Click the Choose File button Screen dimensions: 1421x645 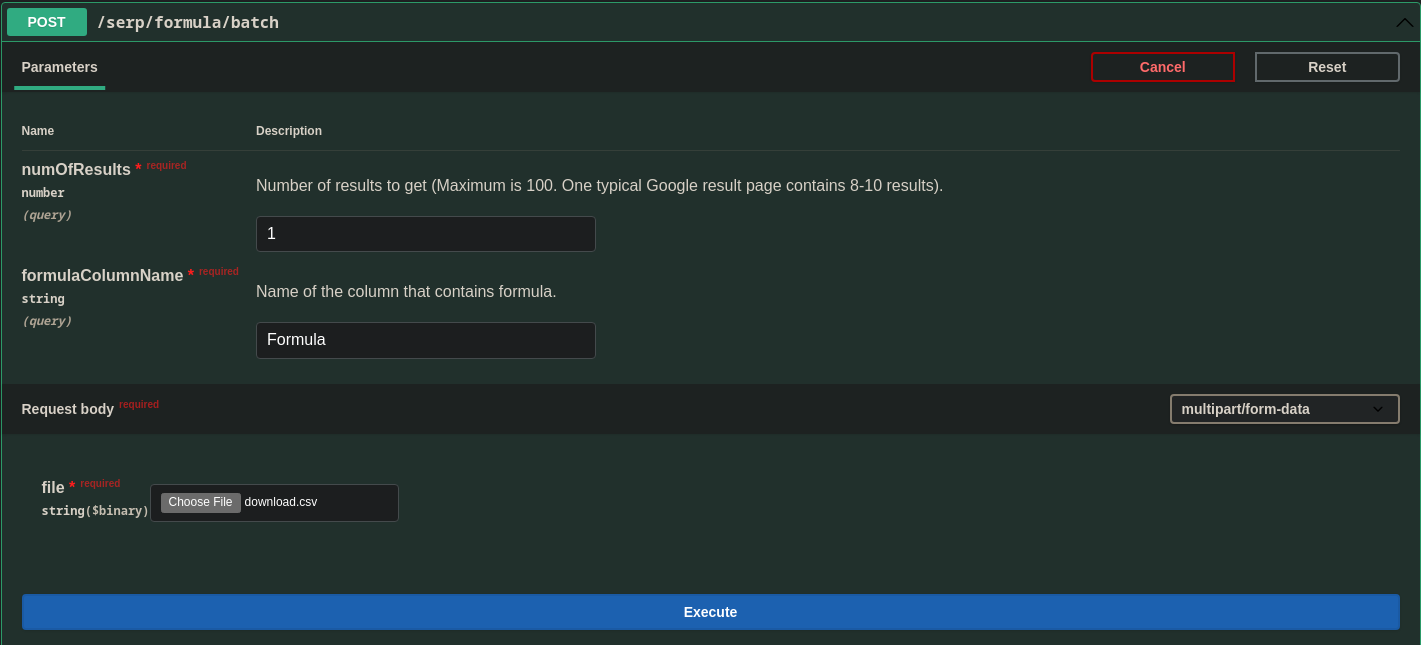pos(200,502)
